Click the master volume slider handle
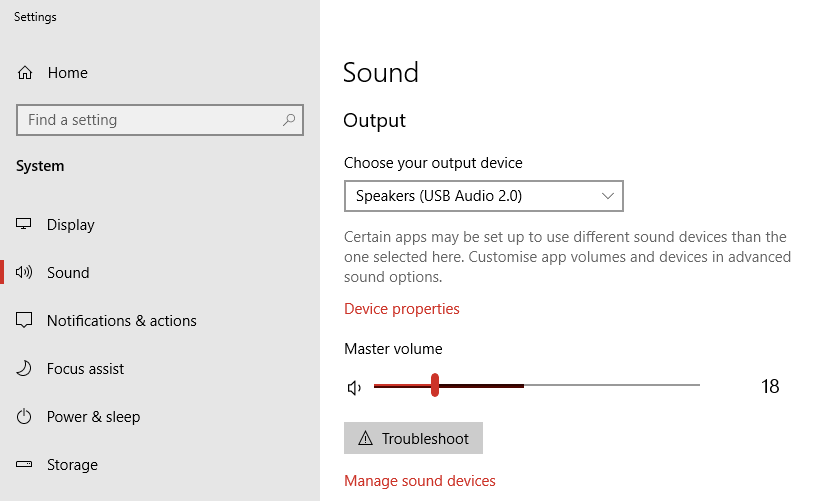819x501 pixels. coord(435,386)
